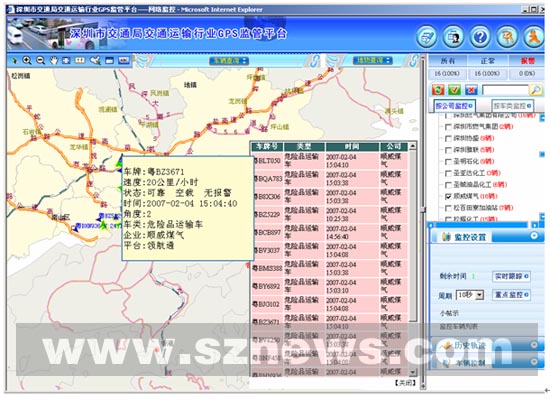Click the full-extent map tool icon
Viewport: 550px width, 399px height.
click(x=66, y=61)
